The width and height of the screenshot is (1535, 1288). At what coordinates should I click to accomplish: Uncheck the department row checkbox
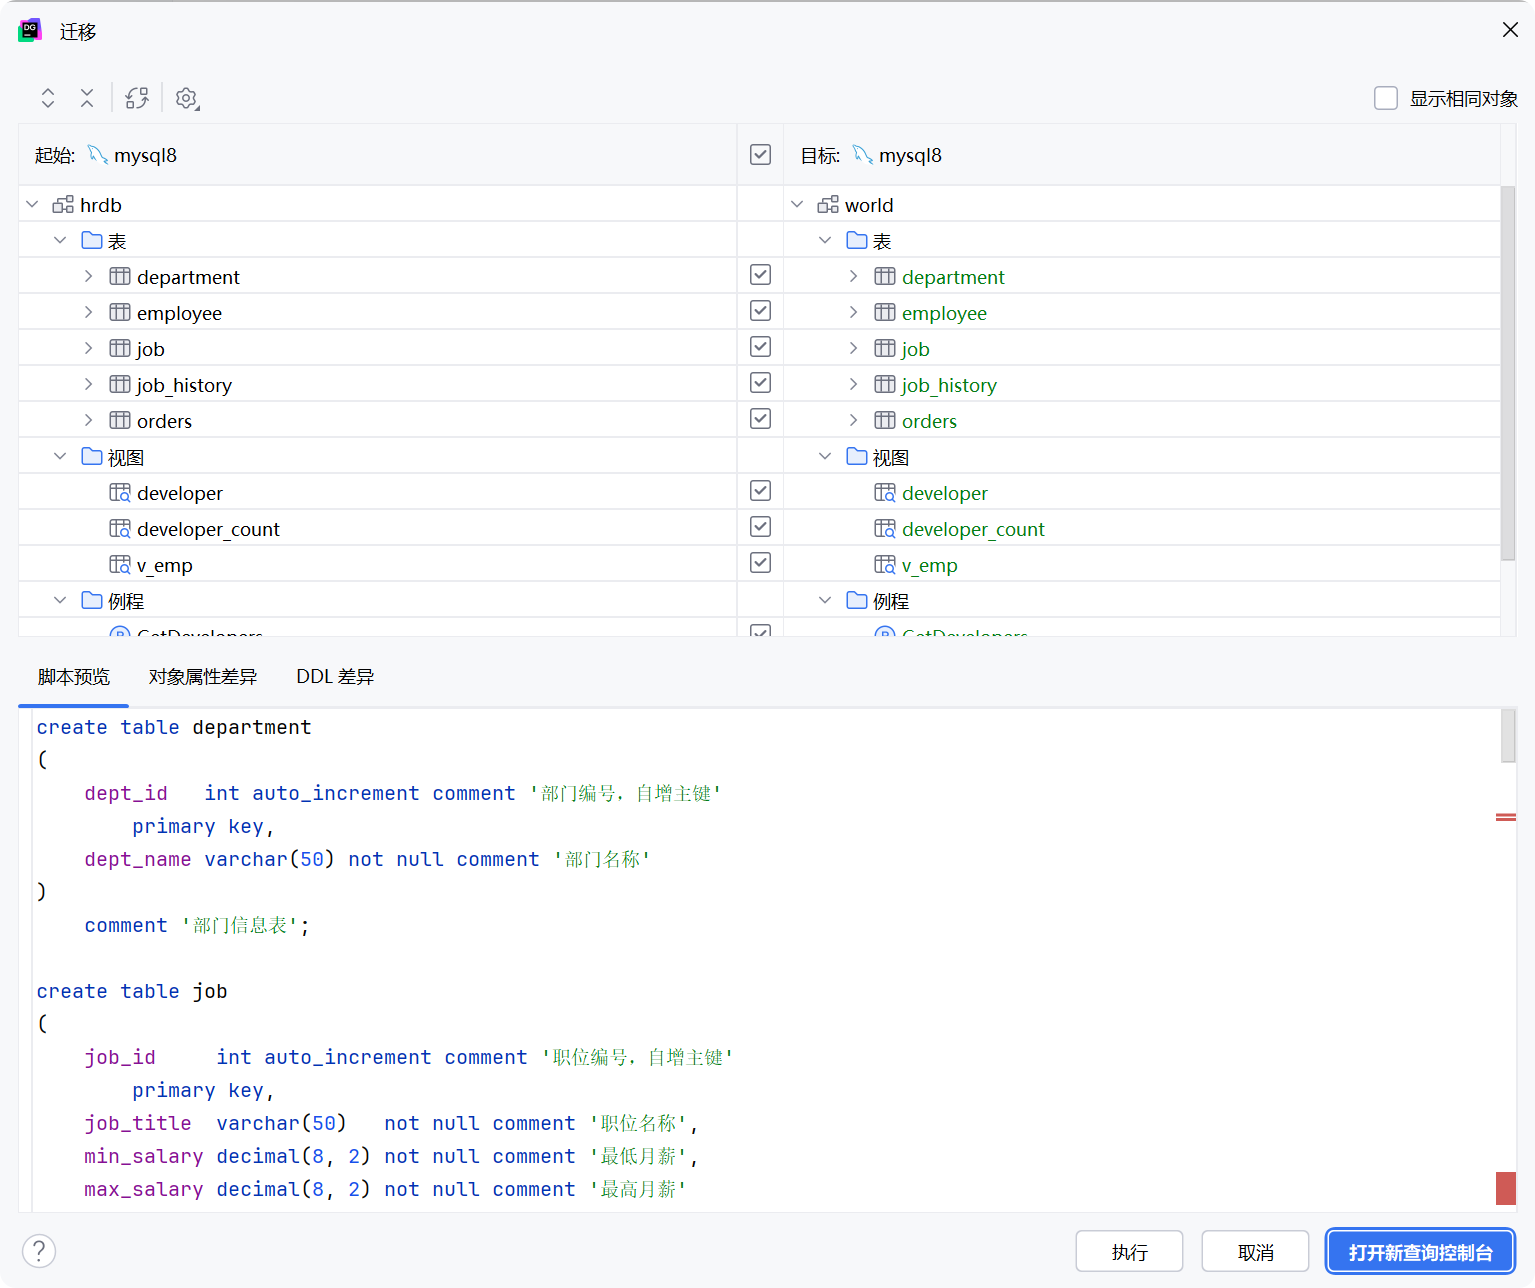[x=760, y=275]
